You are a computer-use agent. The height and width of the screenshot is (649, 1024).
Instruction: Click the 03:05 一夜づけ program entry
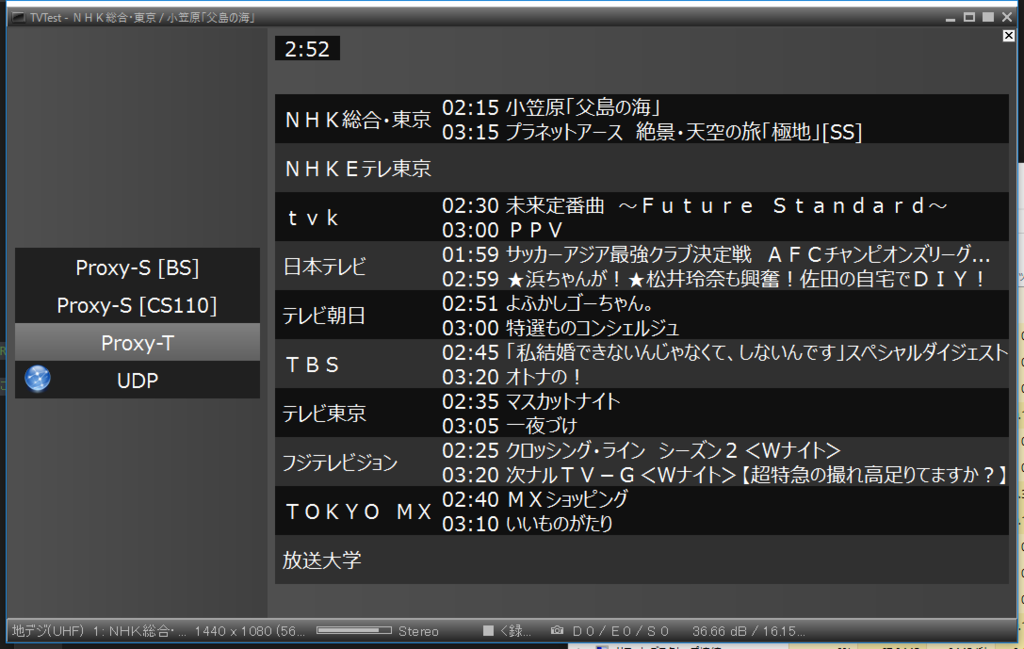(509, 426)
